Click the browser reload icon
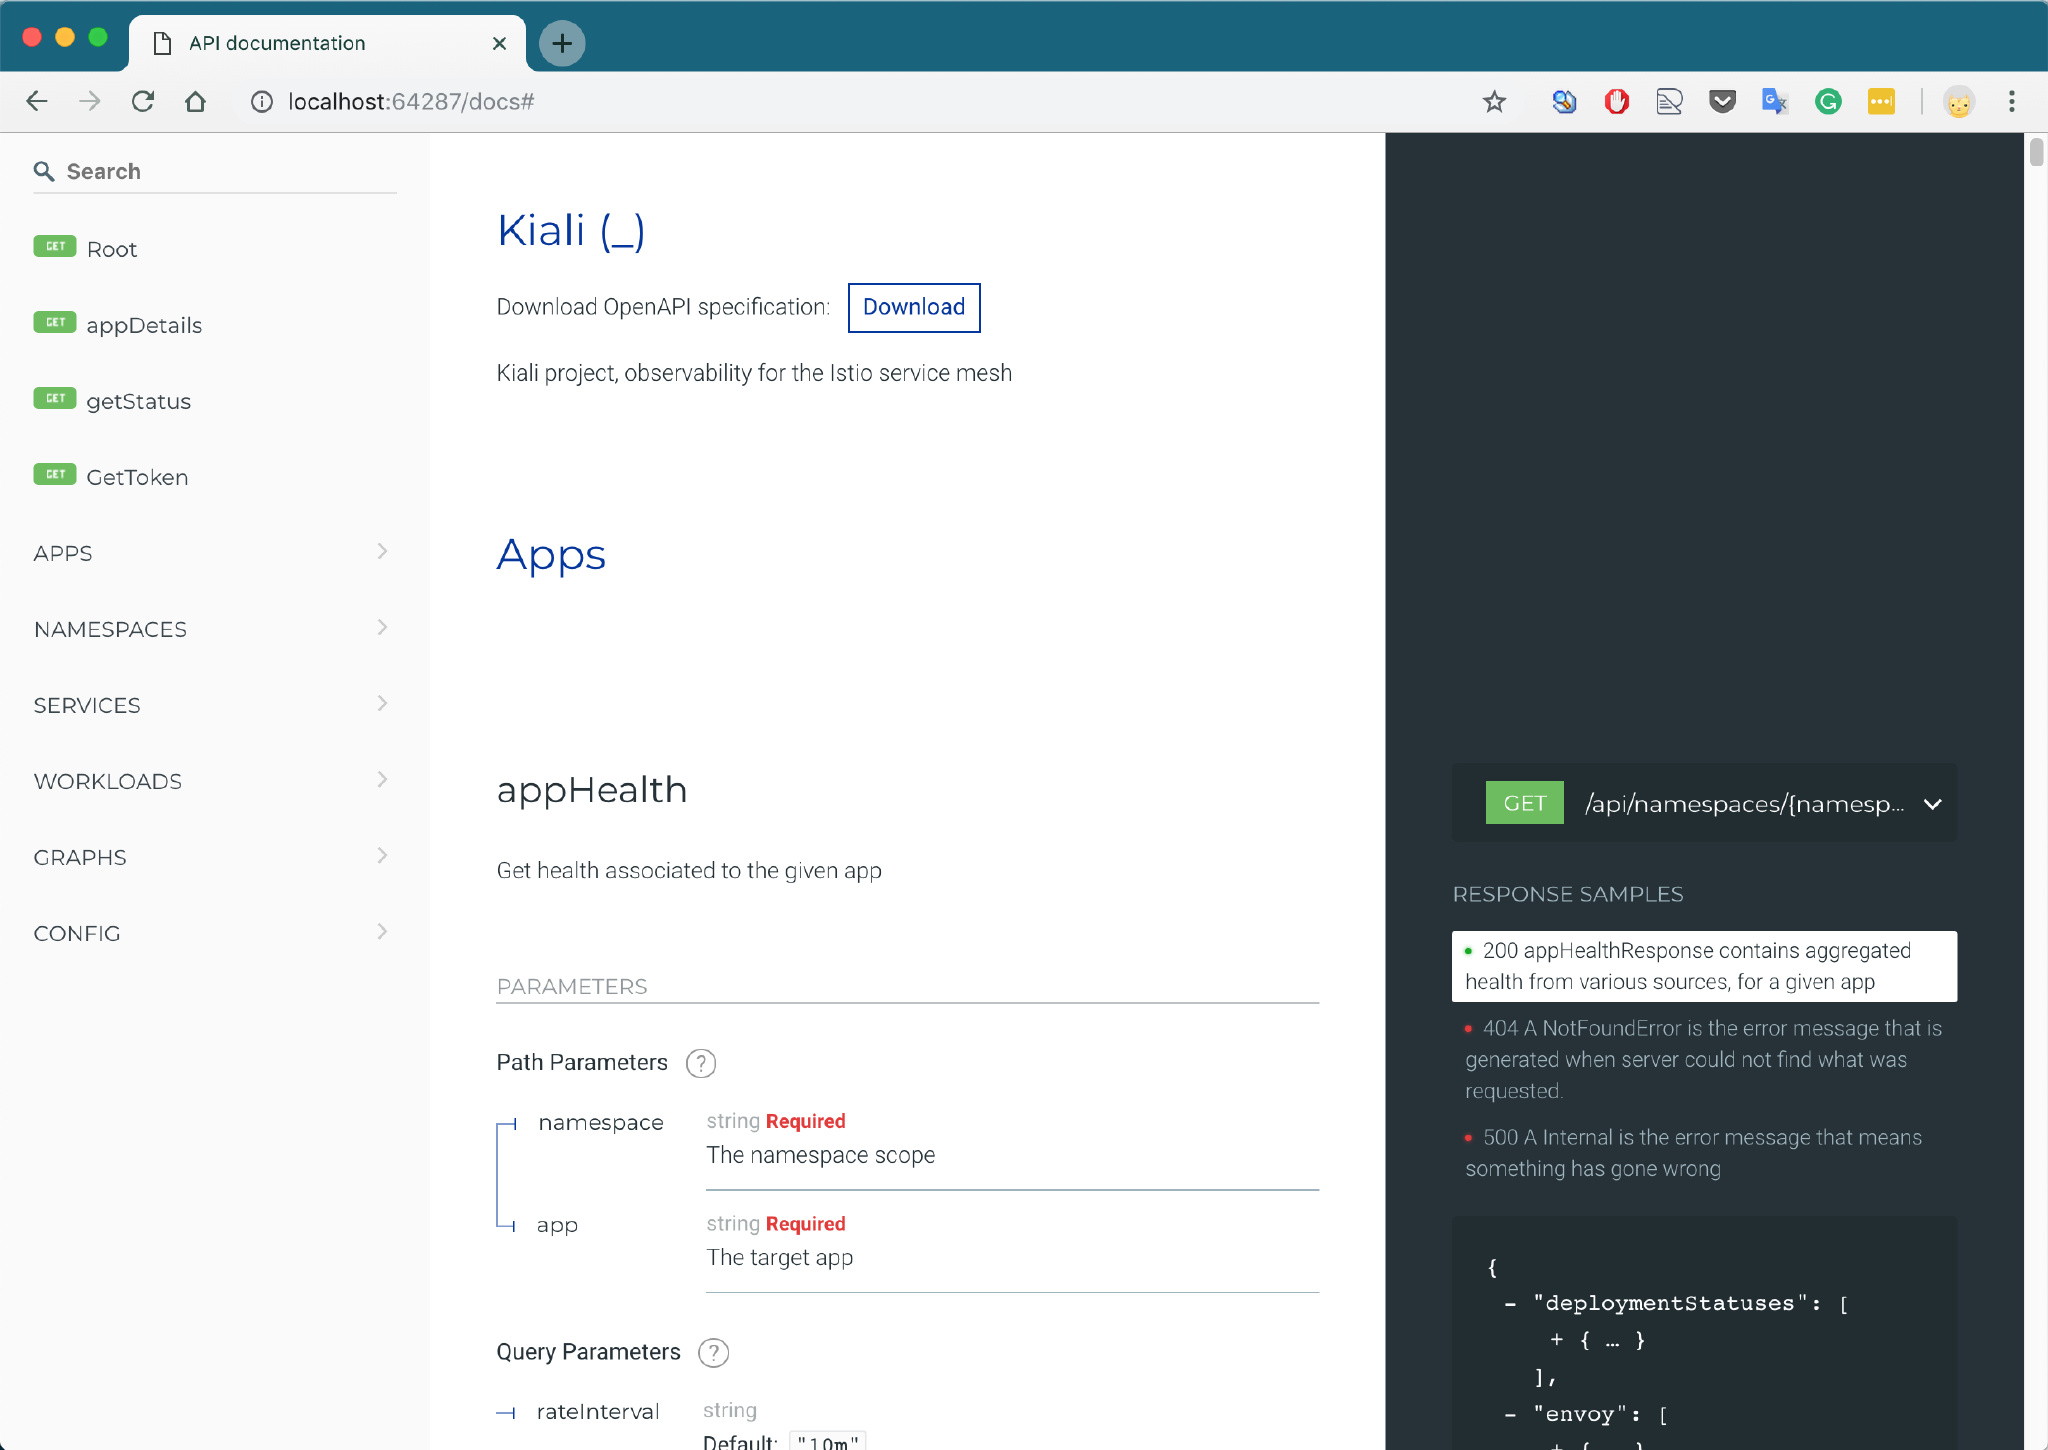This screenshot has width=2048, height=1450. (x=143, y=102)
